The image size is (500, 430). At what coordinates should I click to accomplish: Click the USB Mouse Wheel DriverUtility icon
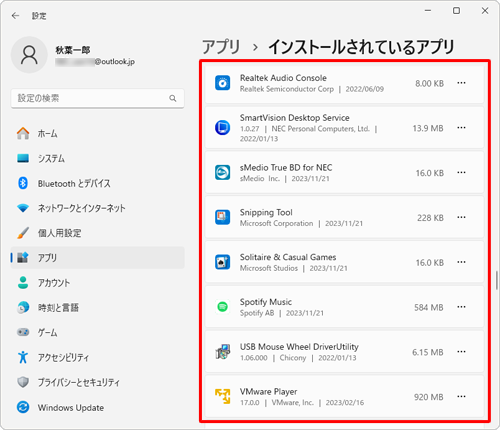pos(222,352)
